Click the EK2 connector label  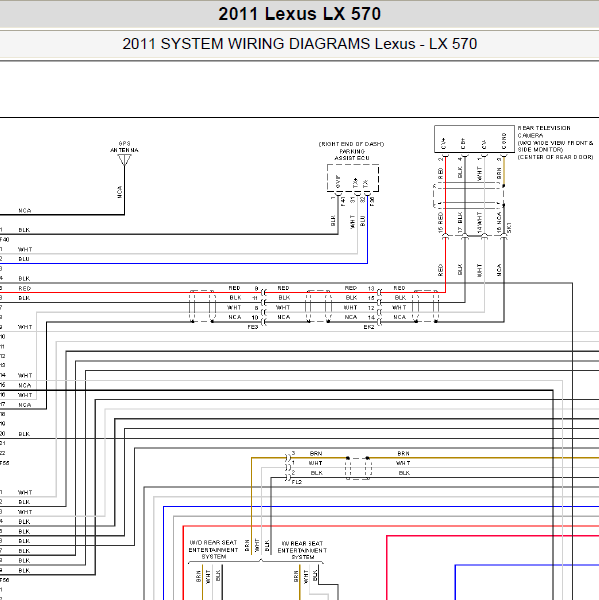[369, 327]
